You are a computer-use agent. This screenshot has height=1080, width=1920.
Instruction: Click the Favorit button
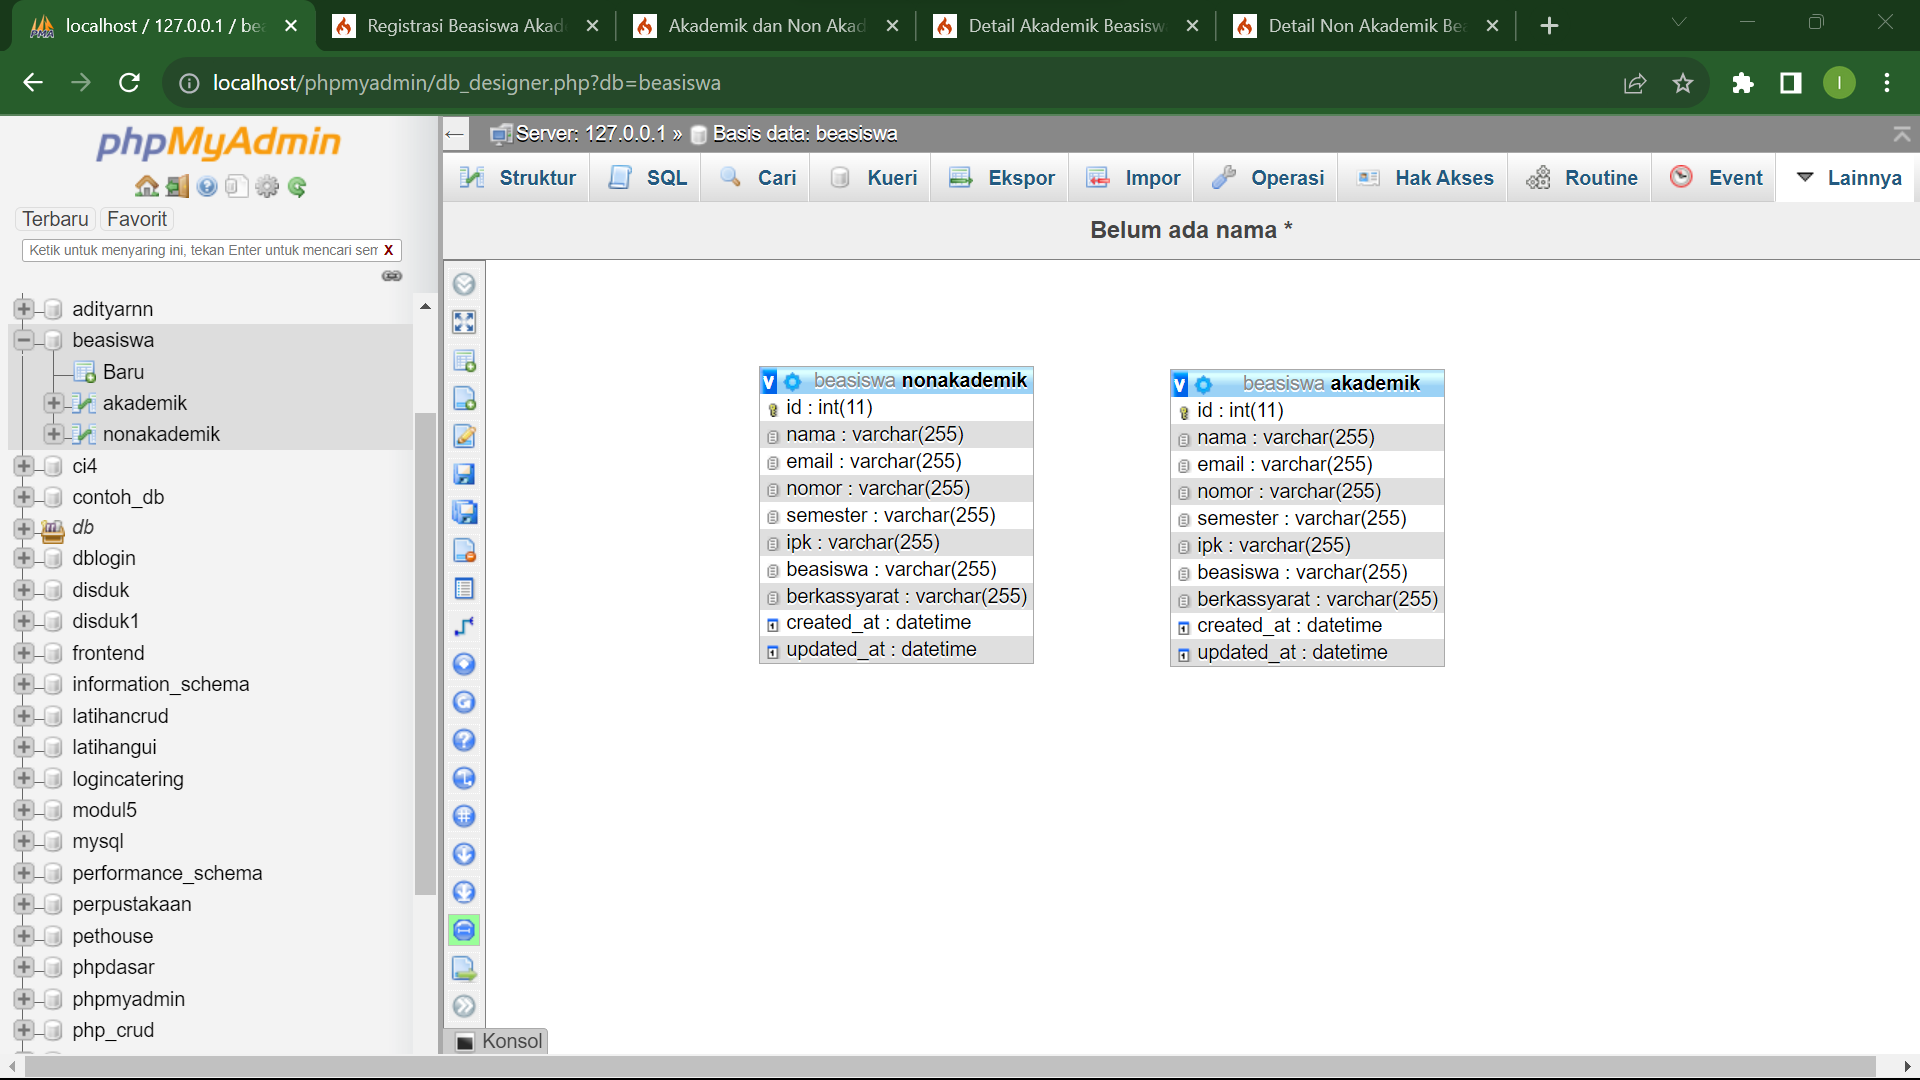[137, 219]
